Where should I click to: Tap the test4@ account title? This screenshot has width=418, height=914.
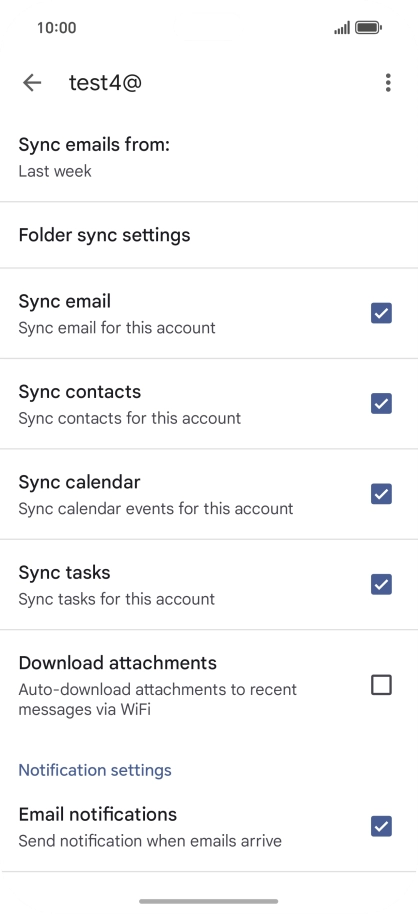tap(106, 83)
